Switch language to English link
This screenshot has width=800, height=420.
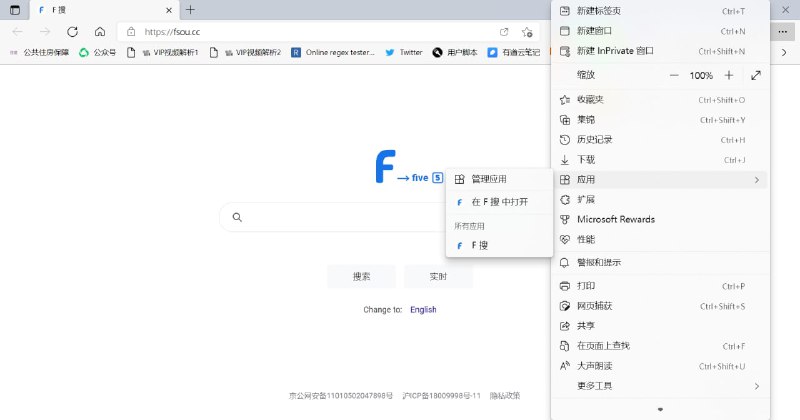click(423, 309)
